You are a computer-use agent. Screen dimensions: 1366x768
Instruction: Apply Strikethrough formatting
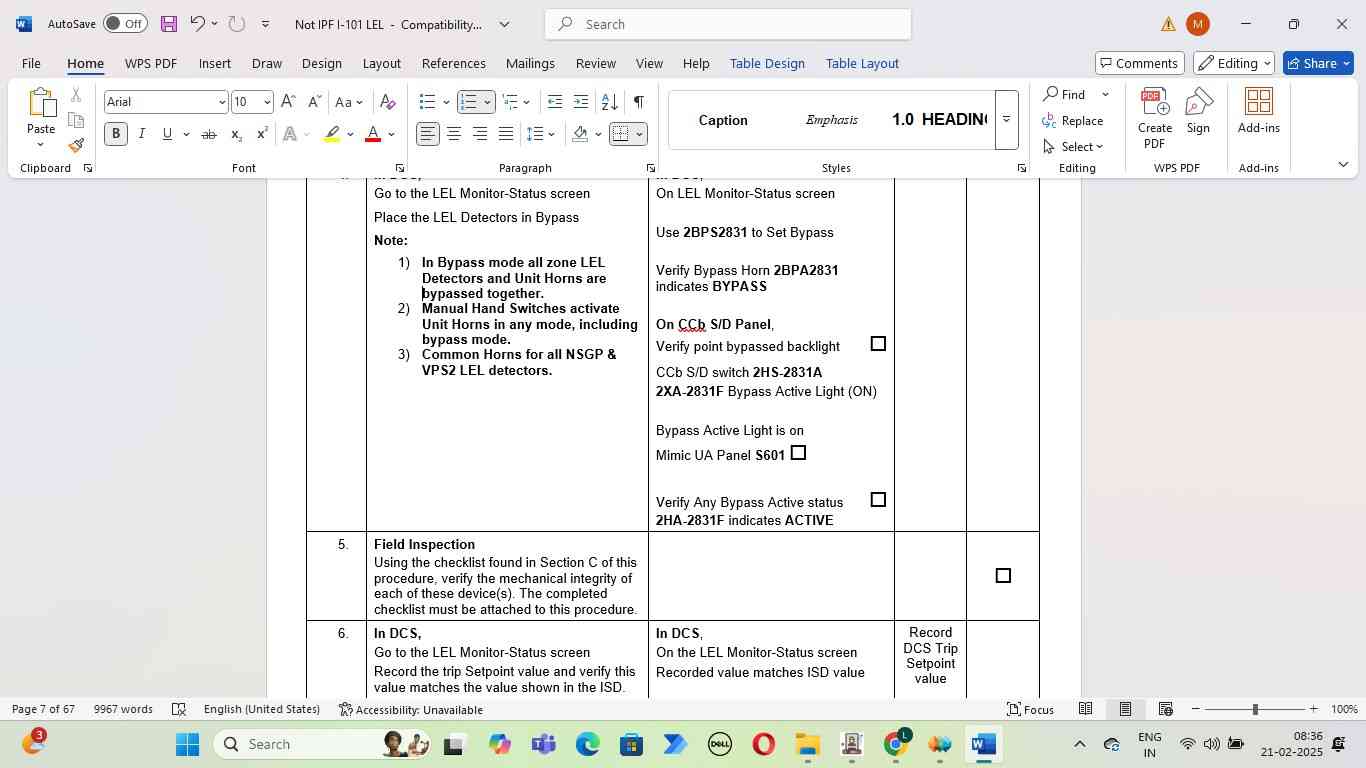(209, 134)
